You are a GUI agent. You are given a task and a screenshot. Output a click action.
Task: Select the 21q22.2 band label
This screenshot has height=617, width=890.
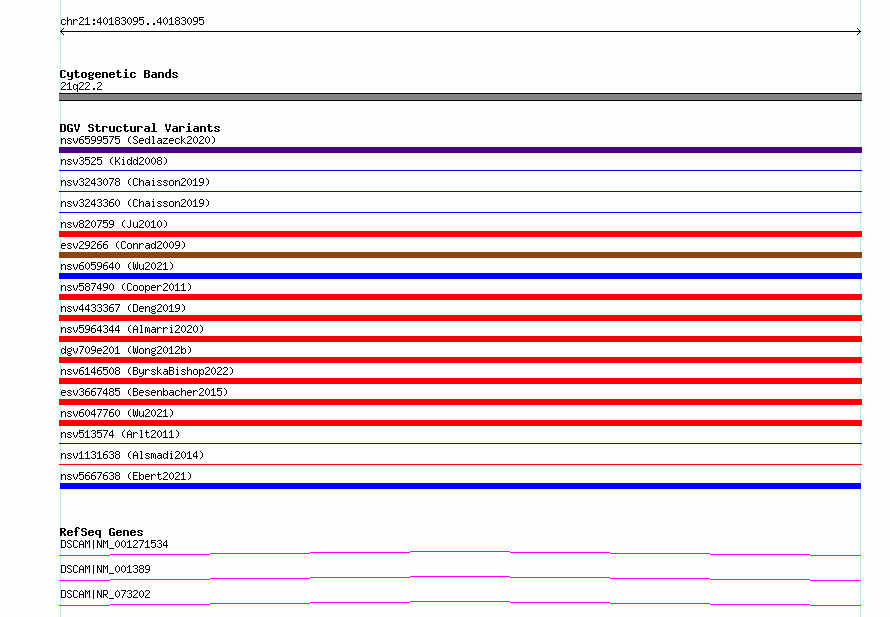(81, 86)
